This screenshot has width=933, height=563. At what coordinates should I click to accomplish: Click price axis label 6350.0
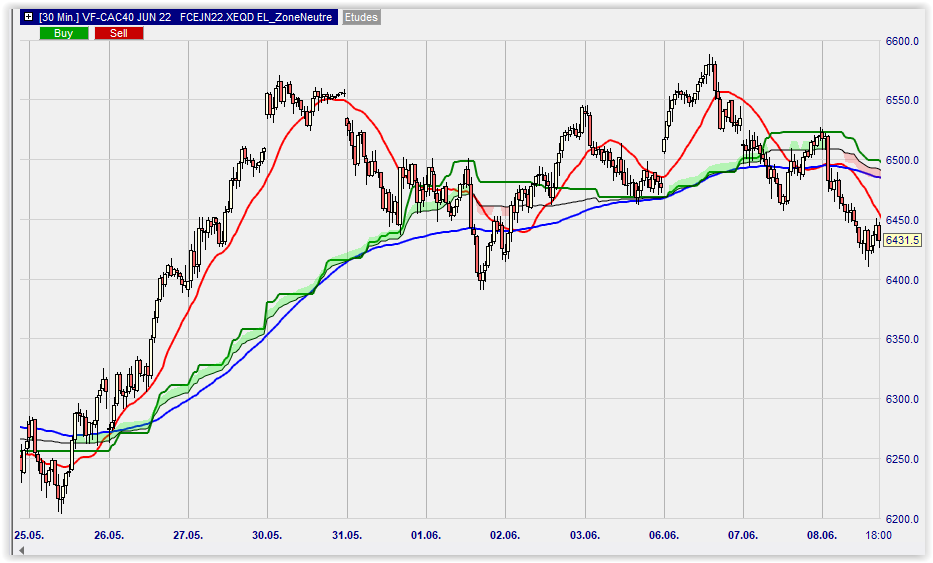(902, 339)
